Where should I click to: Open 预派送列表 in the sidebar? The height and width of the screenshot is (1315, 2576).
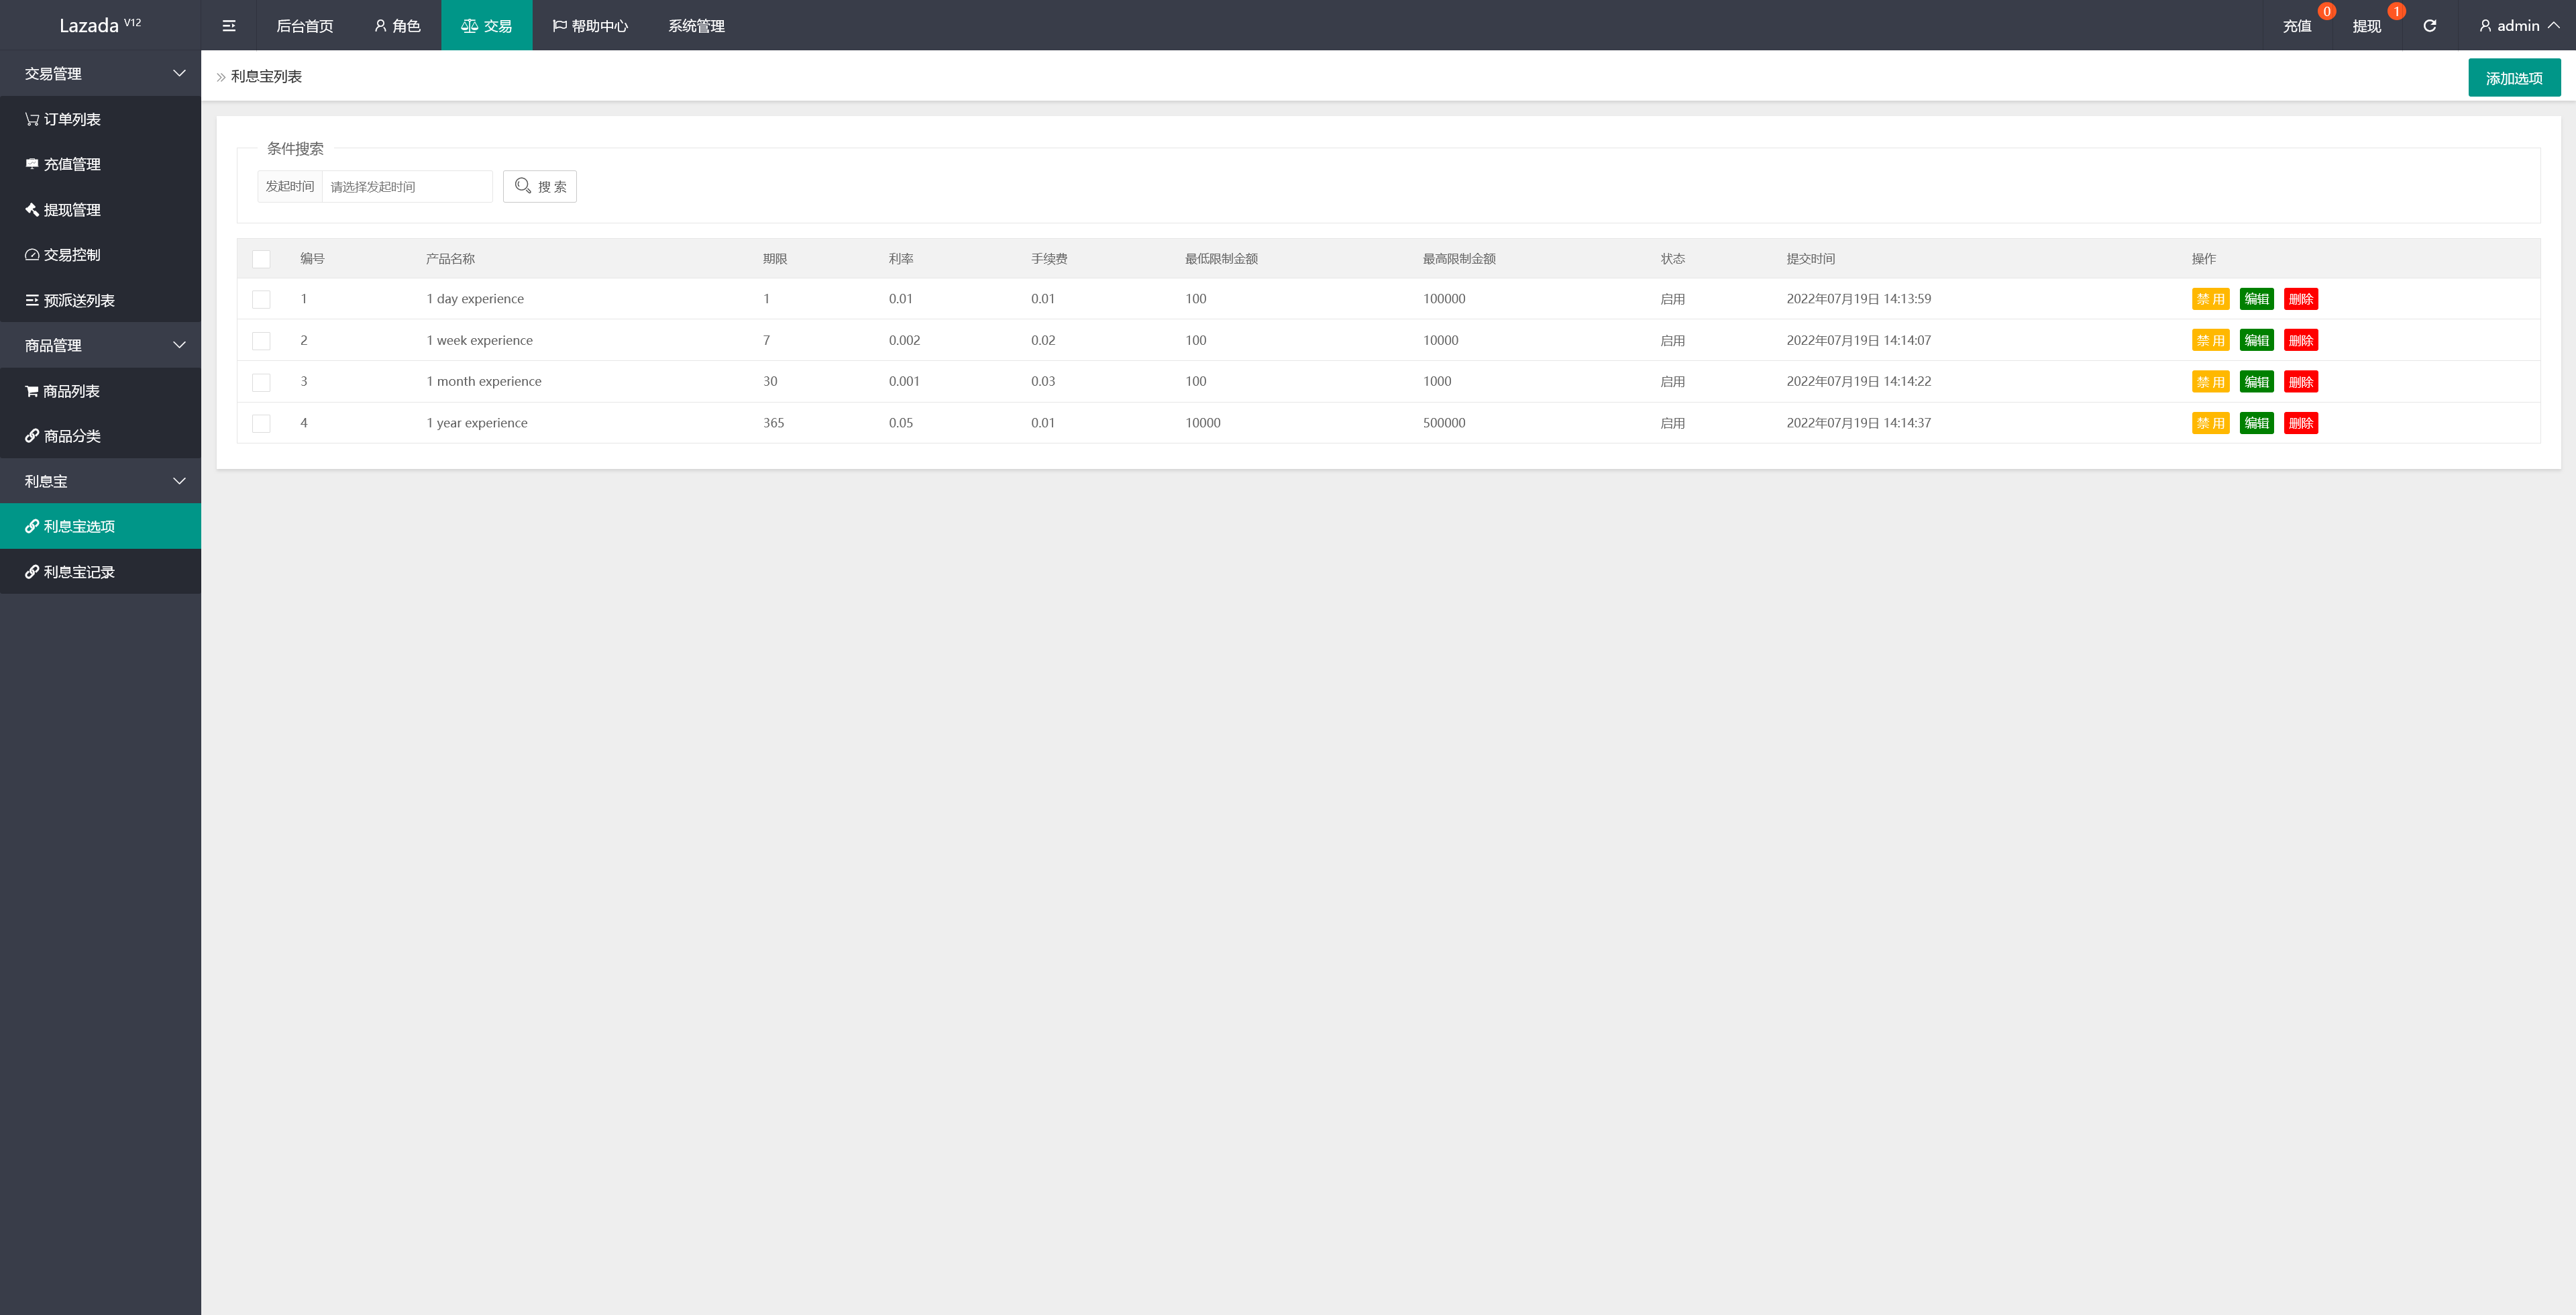(70, 300)
